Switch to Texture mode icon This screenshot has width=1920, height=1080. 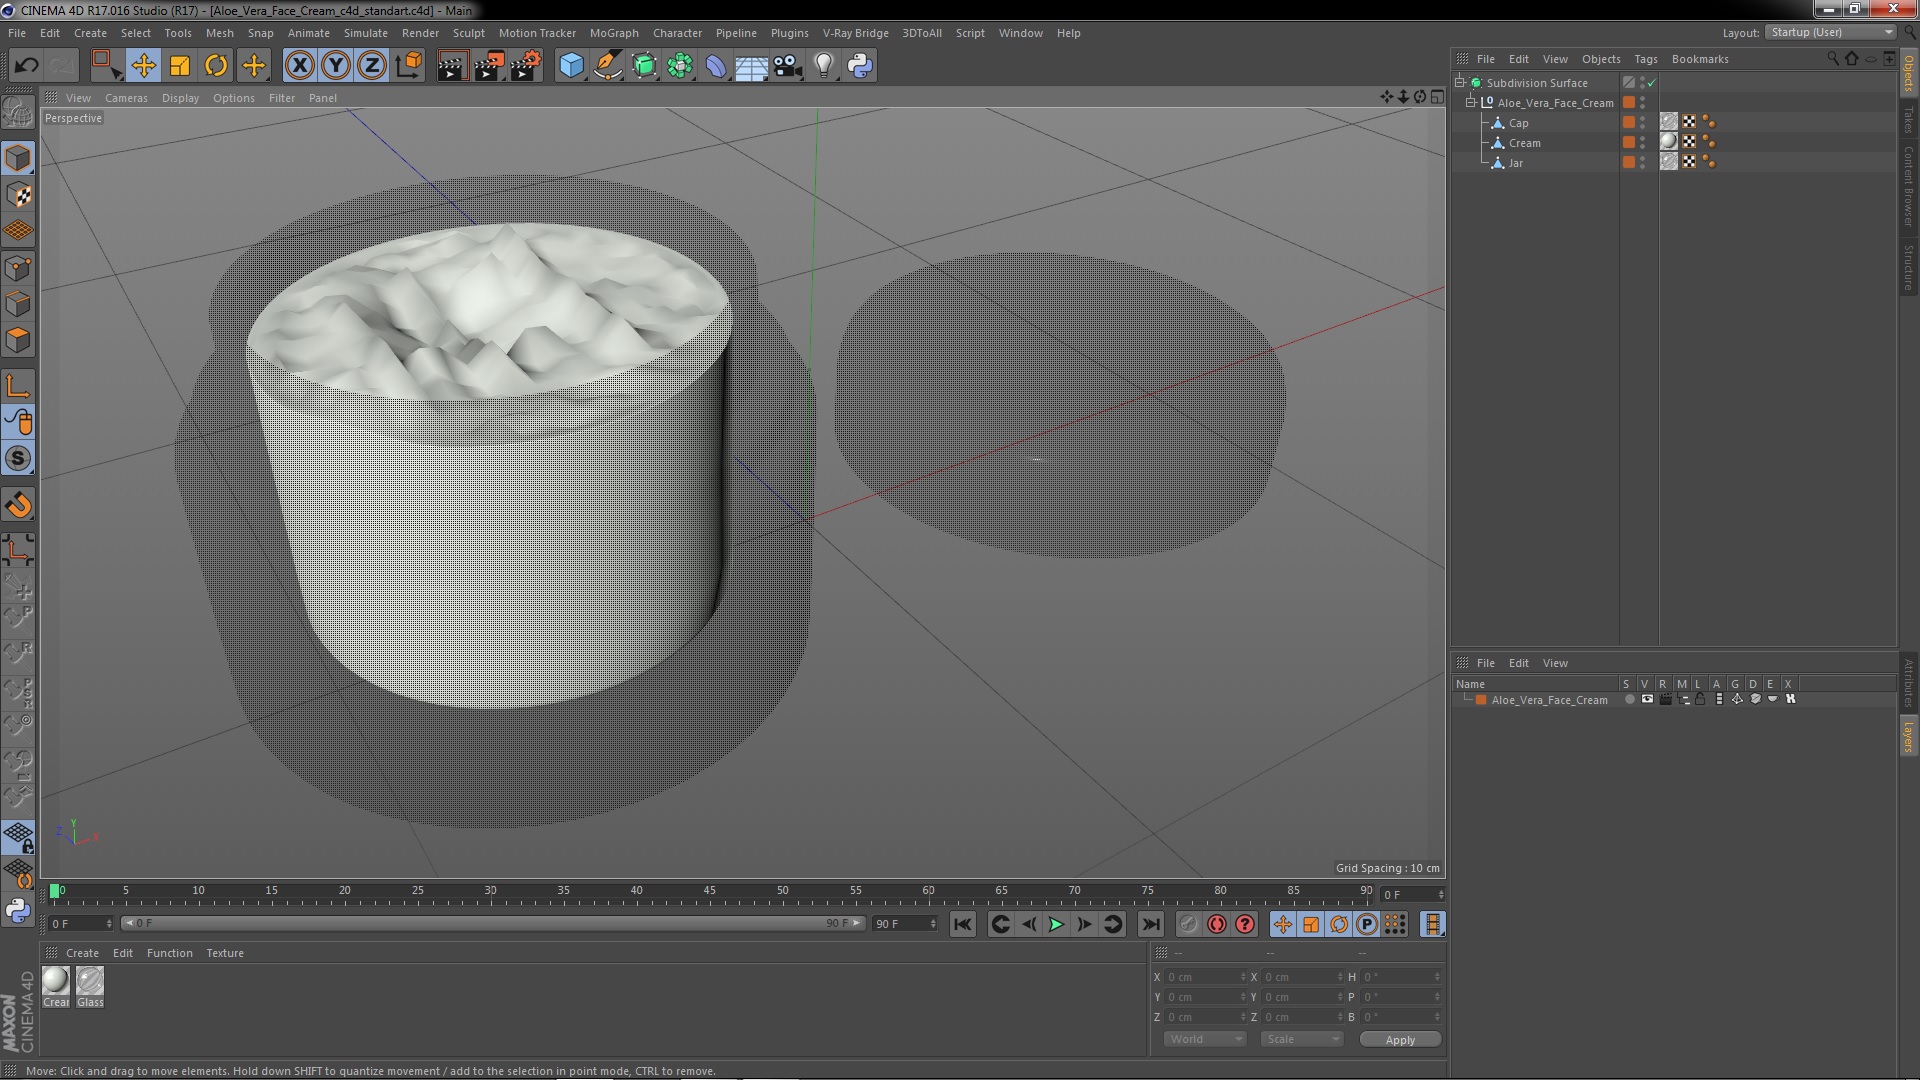tap(18, 195)
